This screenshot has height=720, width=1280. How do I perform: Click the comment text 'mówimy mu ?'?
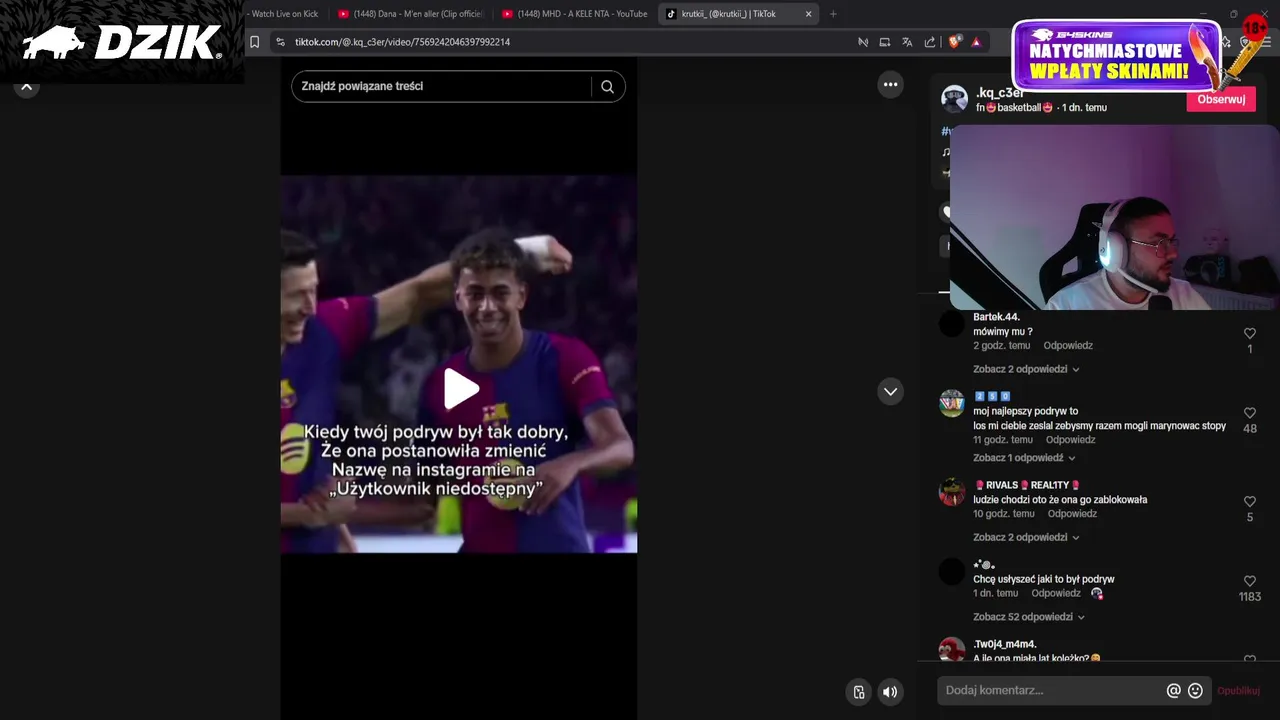pos(1003,332)
